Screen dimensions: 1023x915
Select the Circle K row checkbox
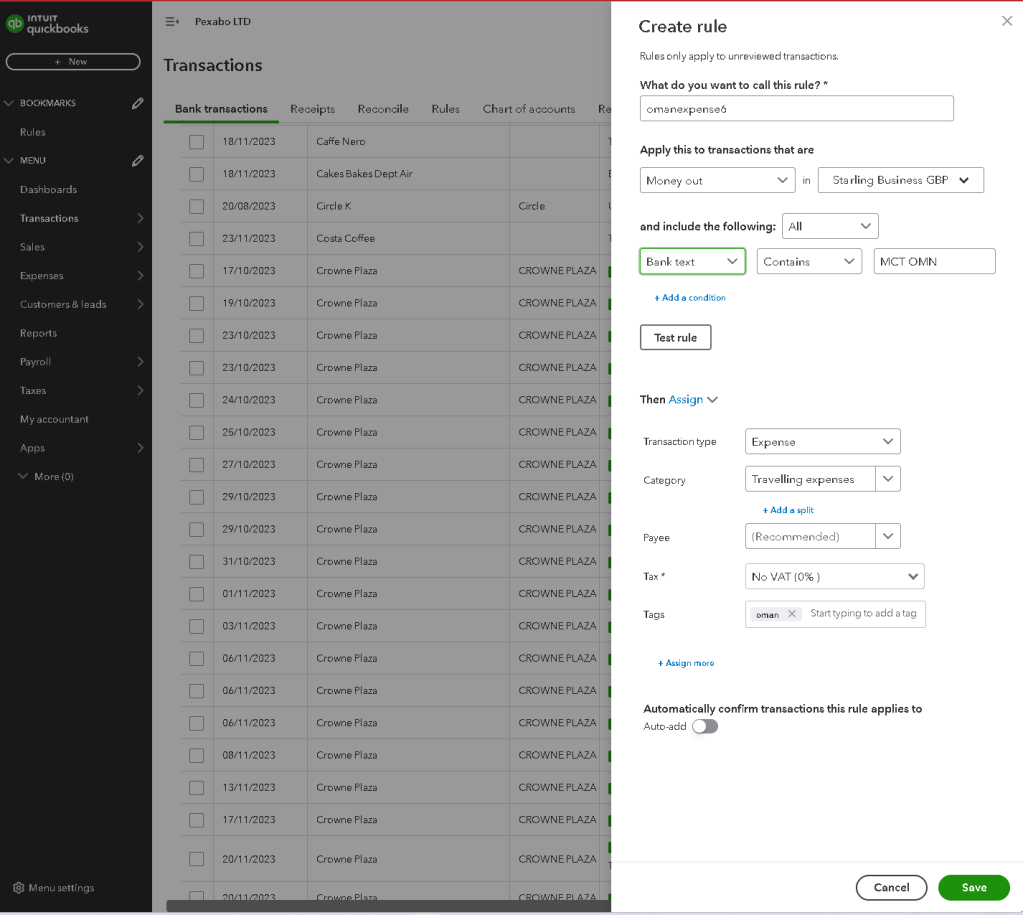[x=196, y=206]
